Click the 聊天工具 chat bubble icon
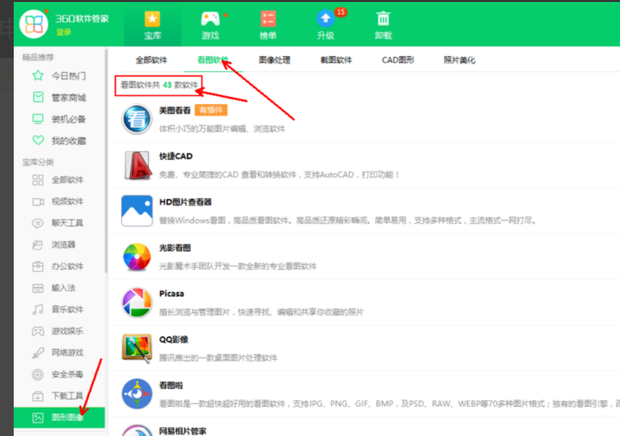 pos(38,223)
